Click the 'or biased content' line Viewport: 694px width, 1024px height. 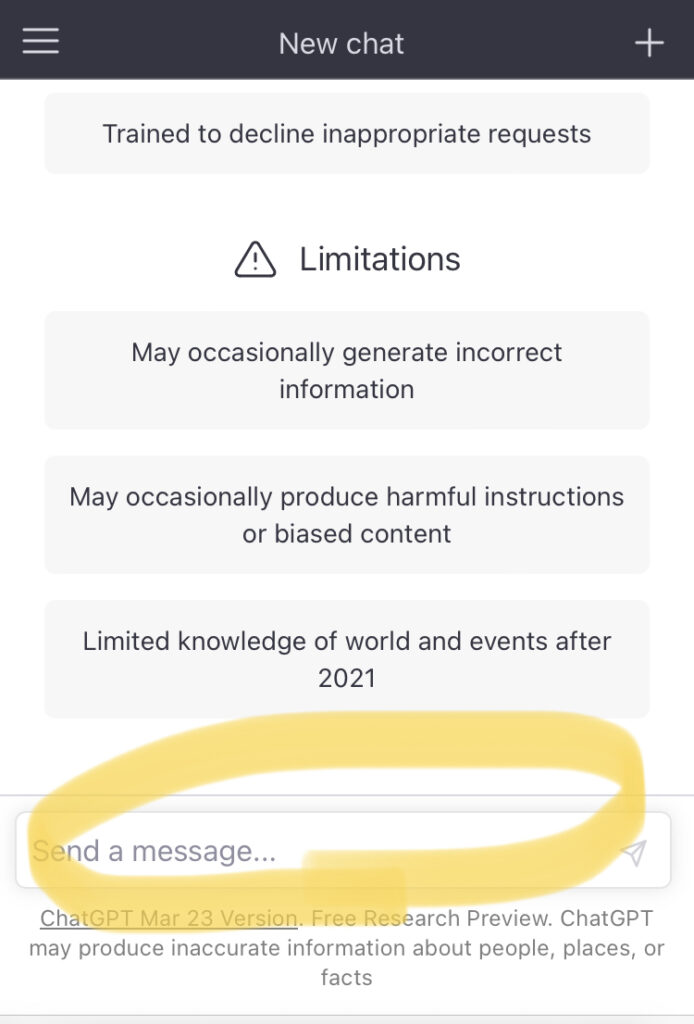click(x=347, y=534)
